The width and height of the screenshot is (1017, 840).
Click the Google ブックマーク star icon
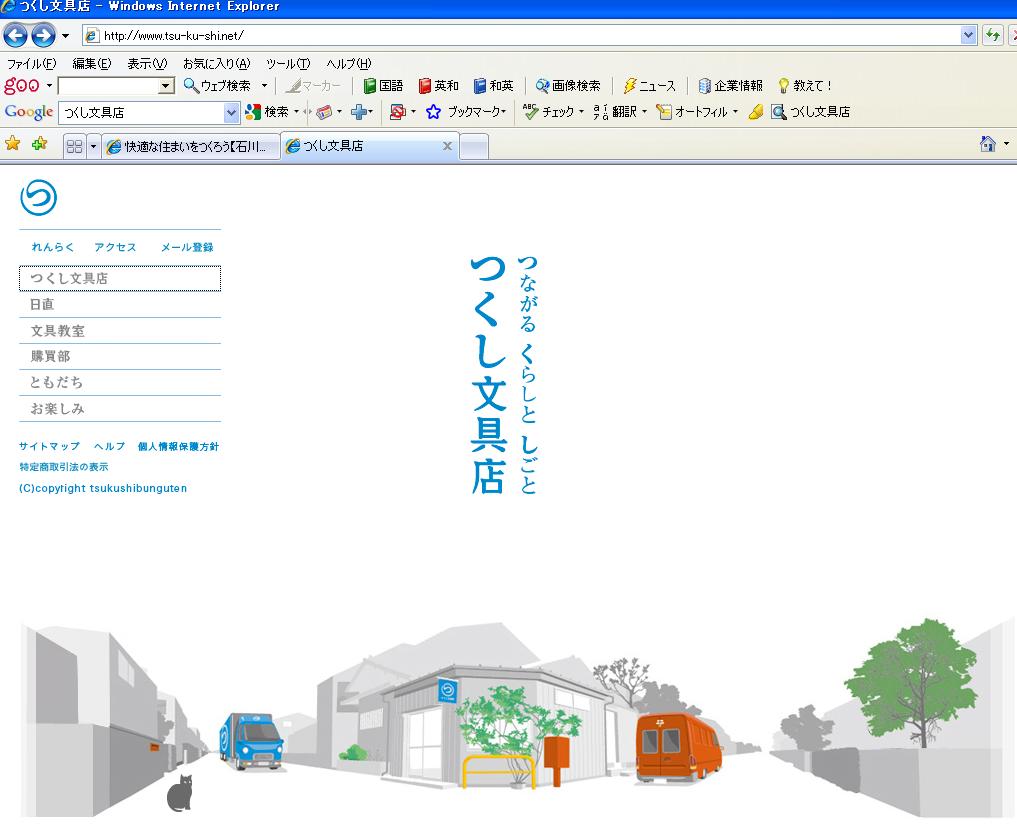click(x=433, y=112)
